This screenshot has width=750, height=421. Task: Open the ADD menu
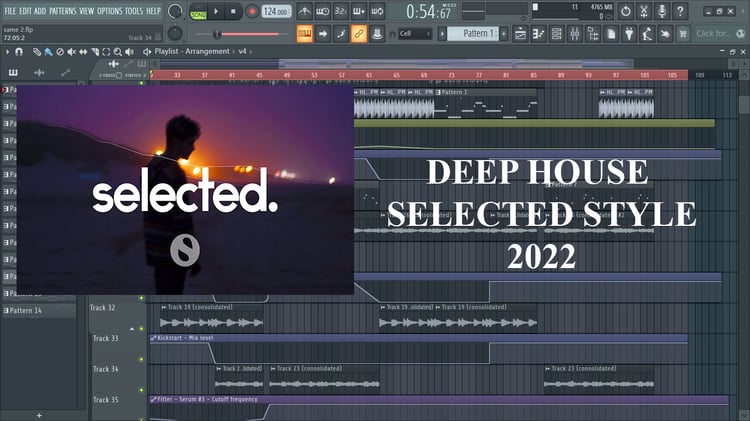pyautogui.click(x=40, y=11)
